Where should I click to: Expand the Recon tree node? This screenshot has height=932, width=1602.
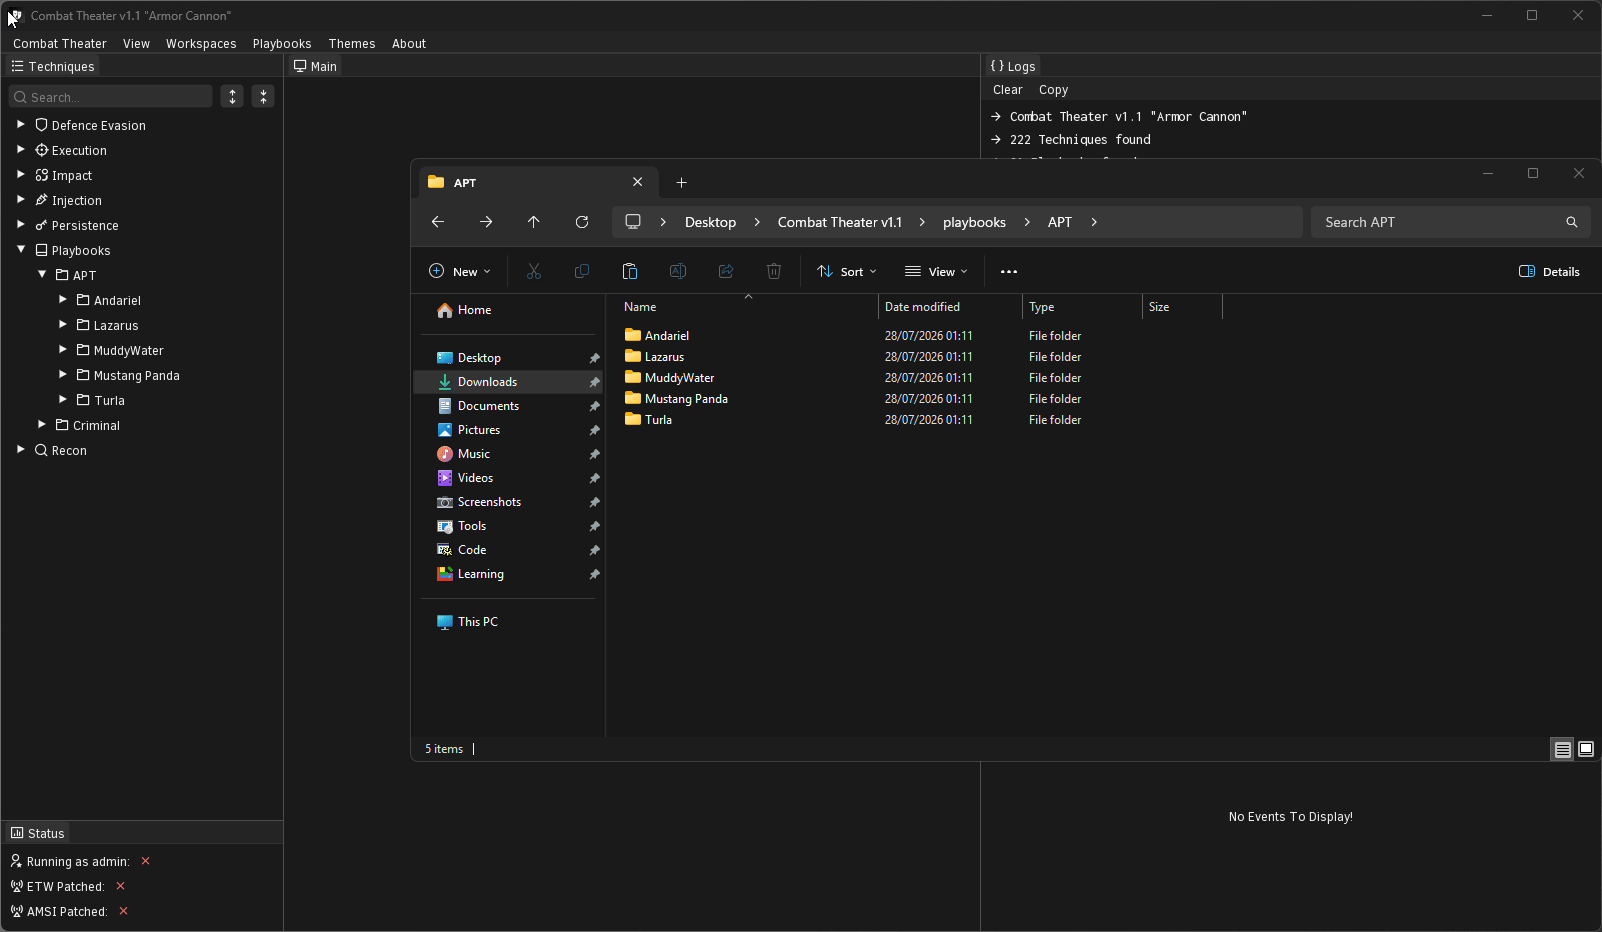(21, 449)
